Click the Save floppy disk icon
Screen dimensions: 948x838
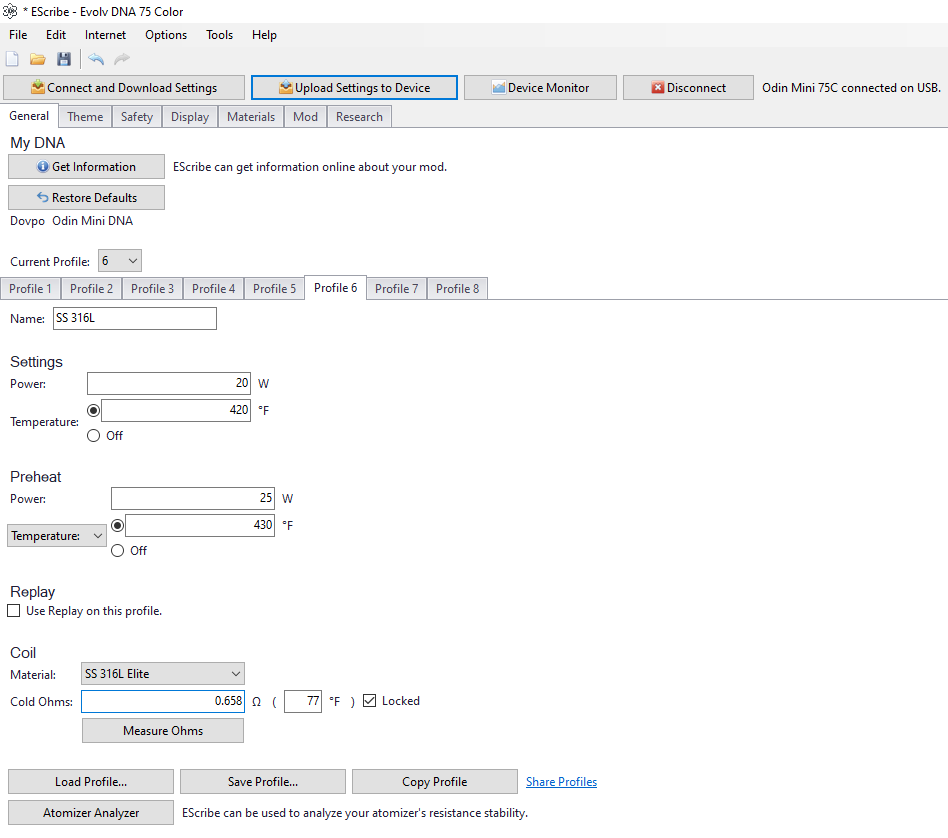[x=64, y=60]
